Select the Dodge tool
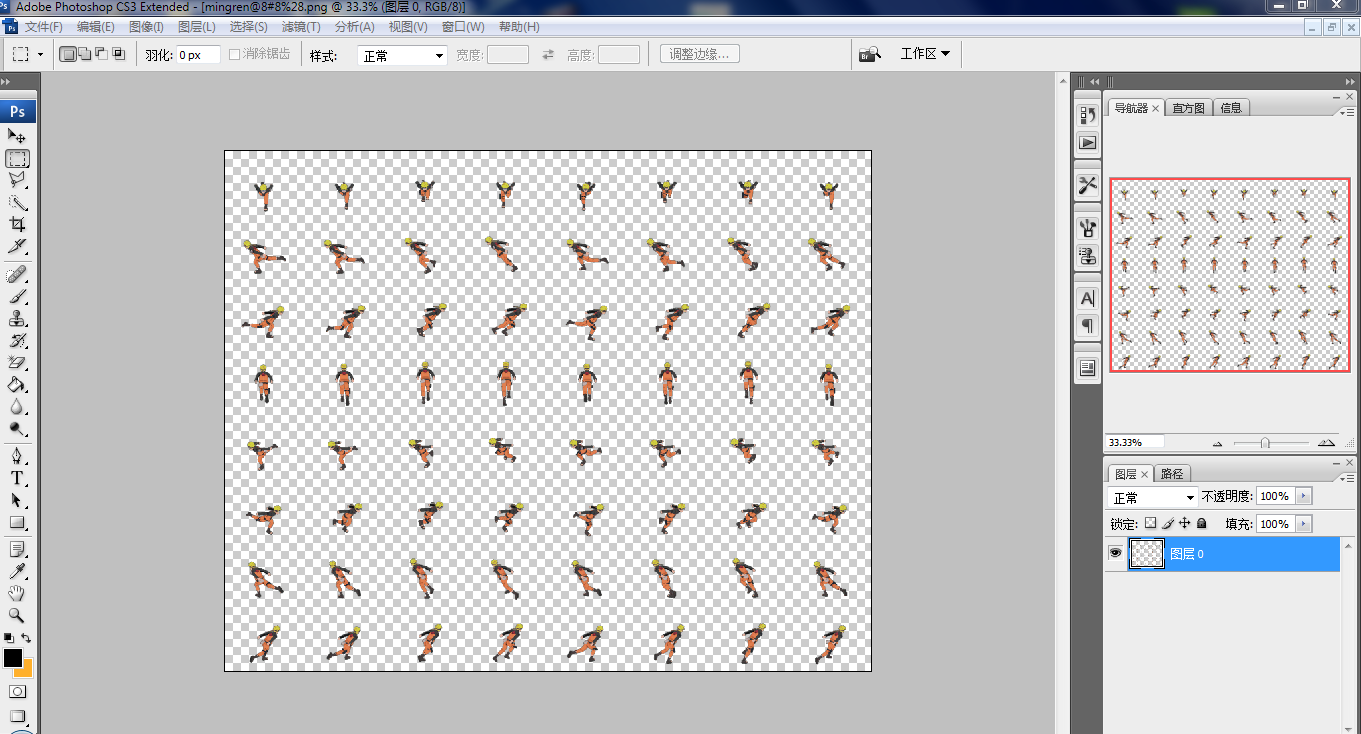This screenshot has width=1361, height=734. click(x=17, y=429)
